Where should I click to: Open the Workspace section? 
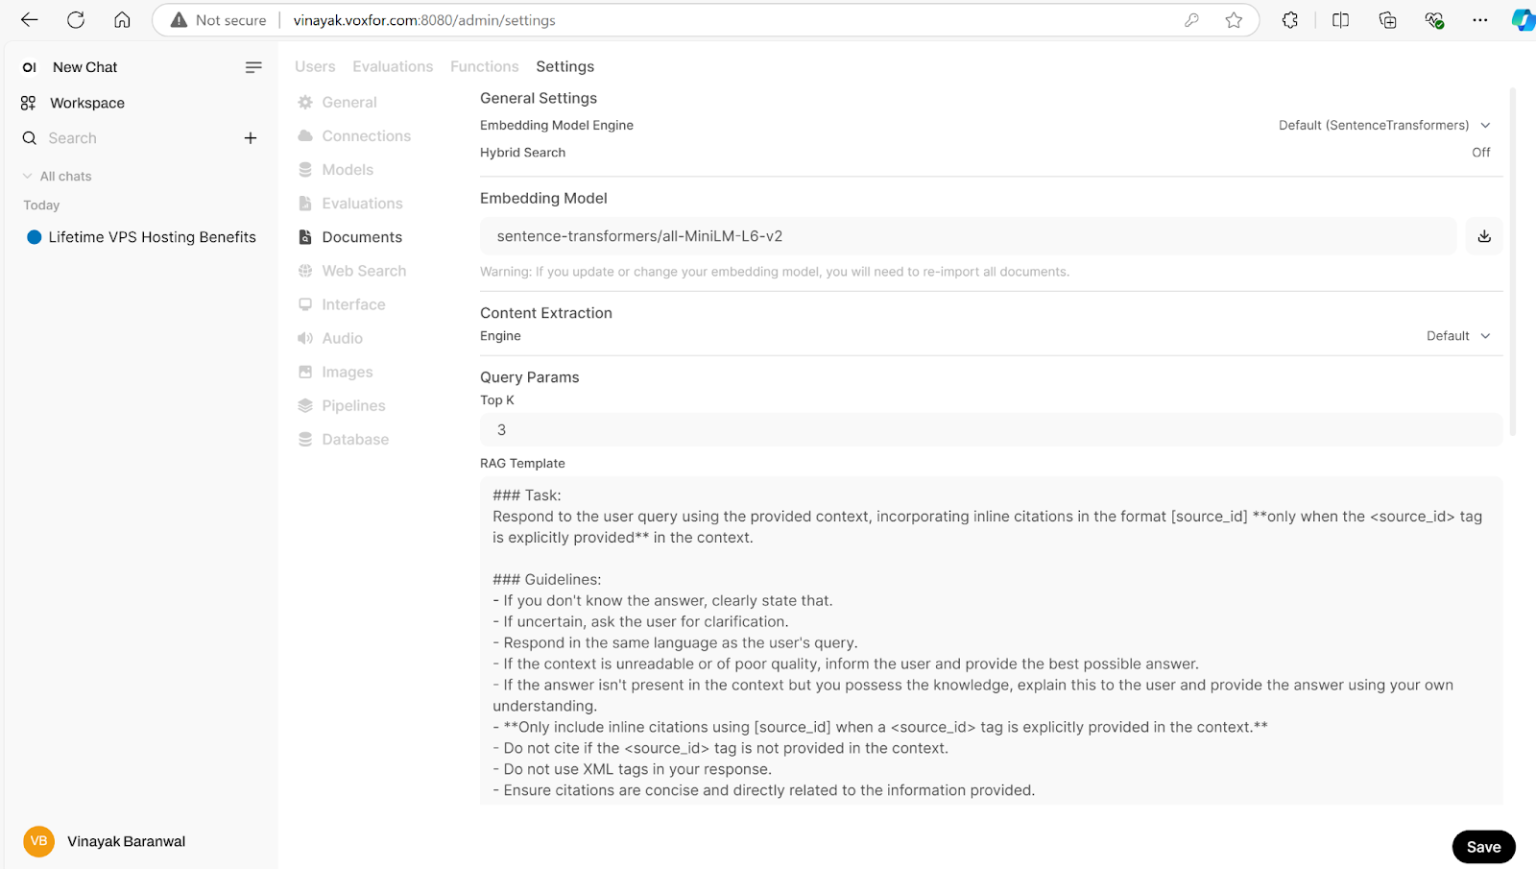point(86,102)
